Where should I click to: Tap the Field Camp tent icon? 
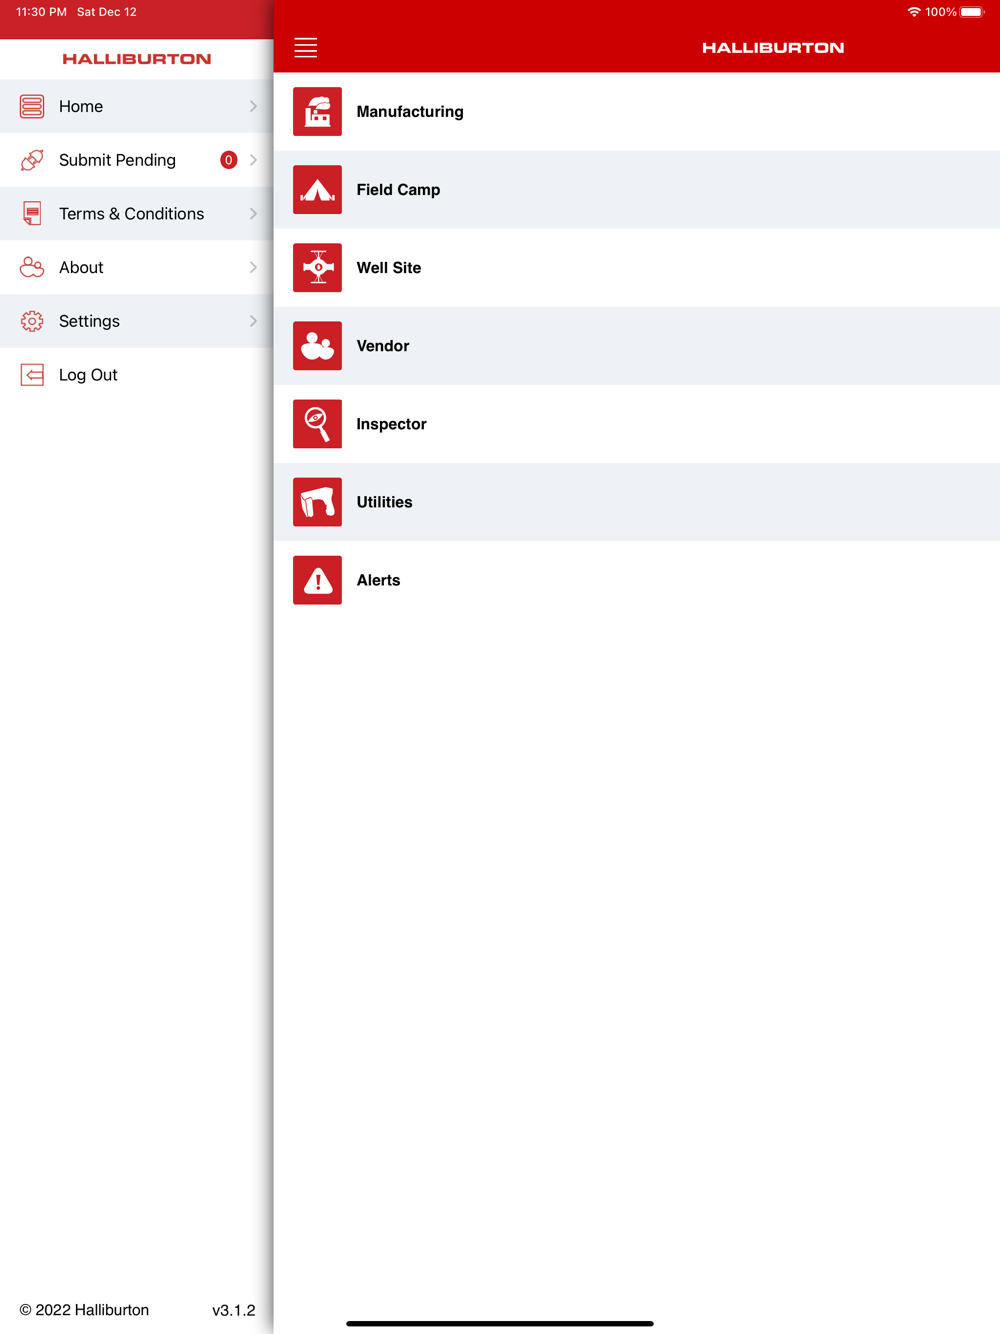[x=317, y=190]
